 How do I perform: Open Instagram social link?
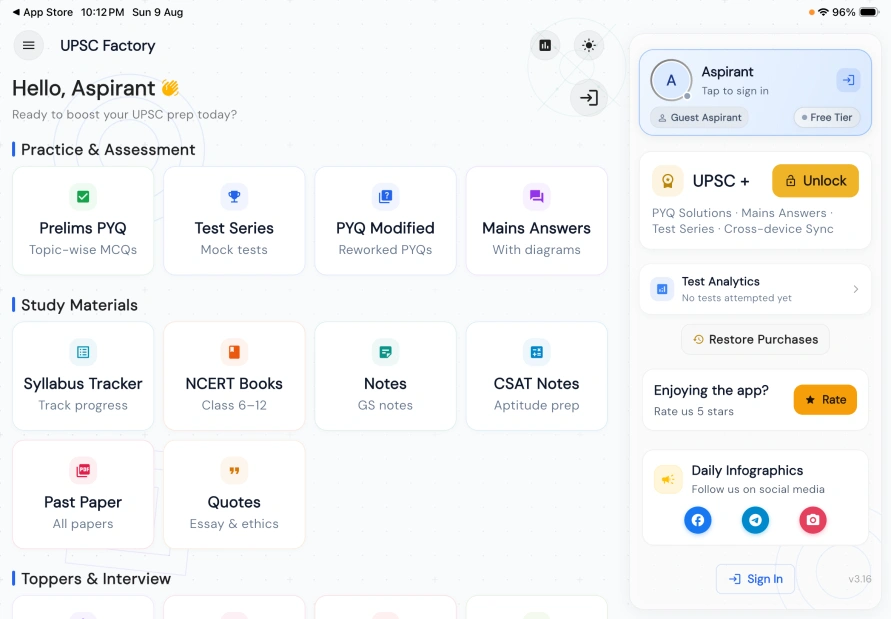(813, 520)
